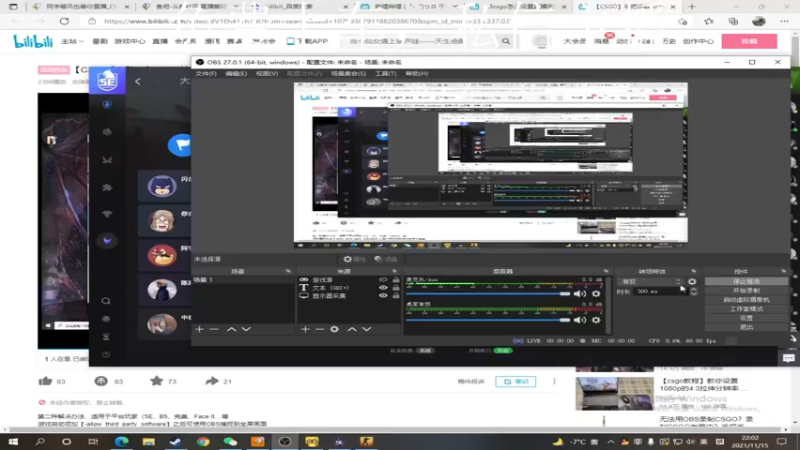Open OBS 工具(T) menu
The width and height of the screenshot is (800, 450).
tap(386, 73)
